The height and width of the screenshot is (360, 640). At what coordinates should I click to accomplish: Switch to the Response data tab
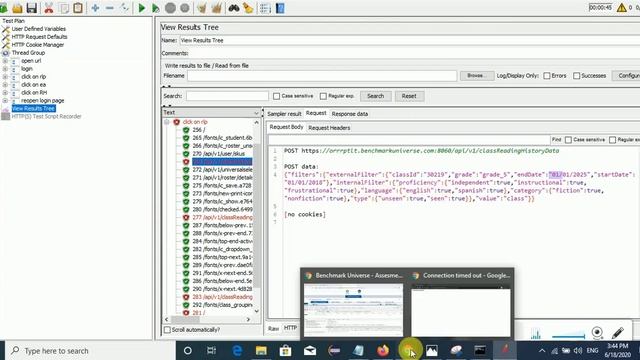pyautogui.click(x=350, y=114)
